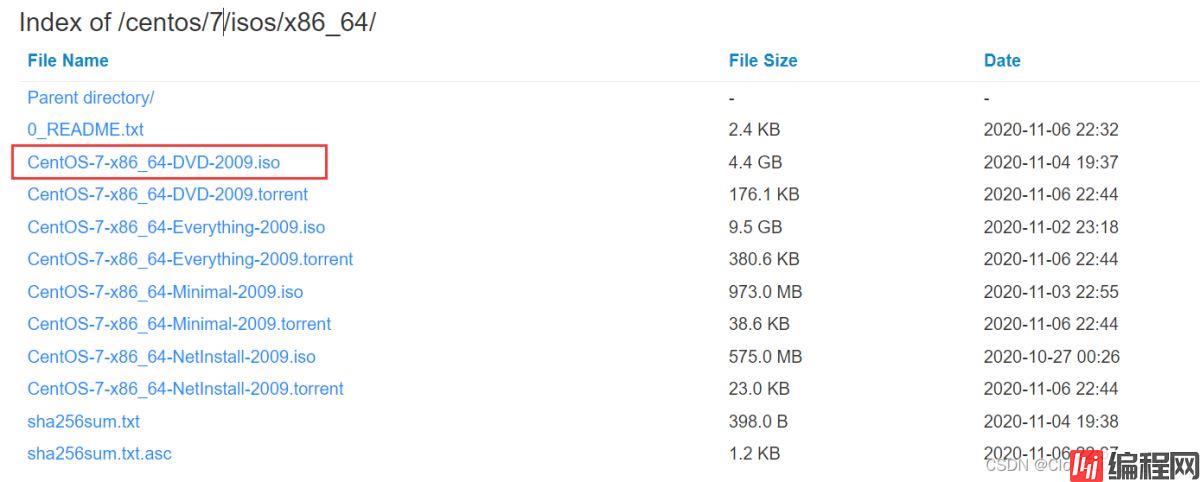Sort listing by File Size column
Viewport: 1200px width, 482px height.
[762, 60]
